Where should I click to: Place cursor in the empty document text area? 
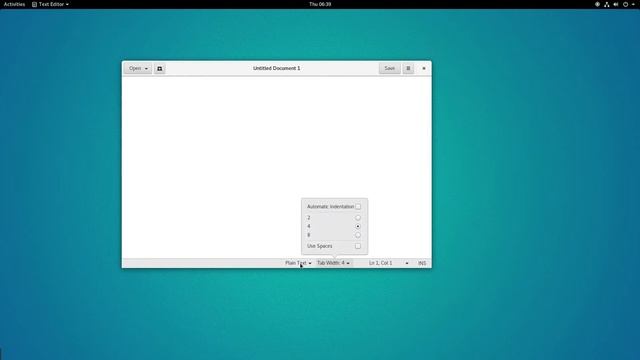pyautogui.click(x=276, y=167)
